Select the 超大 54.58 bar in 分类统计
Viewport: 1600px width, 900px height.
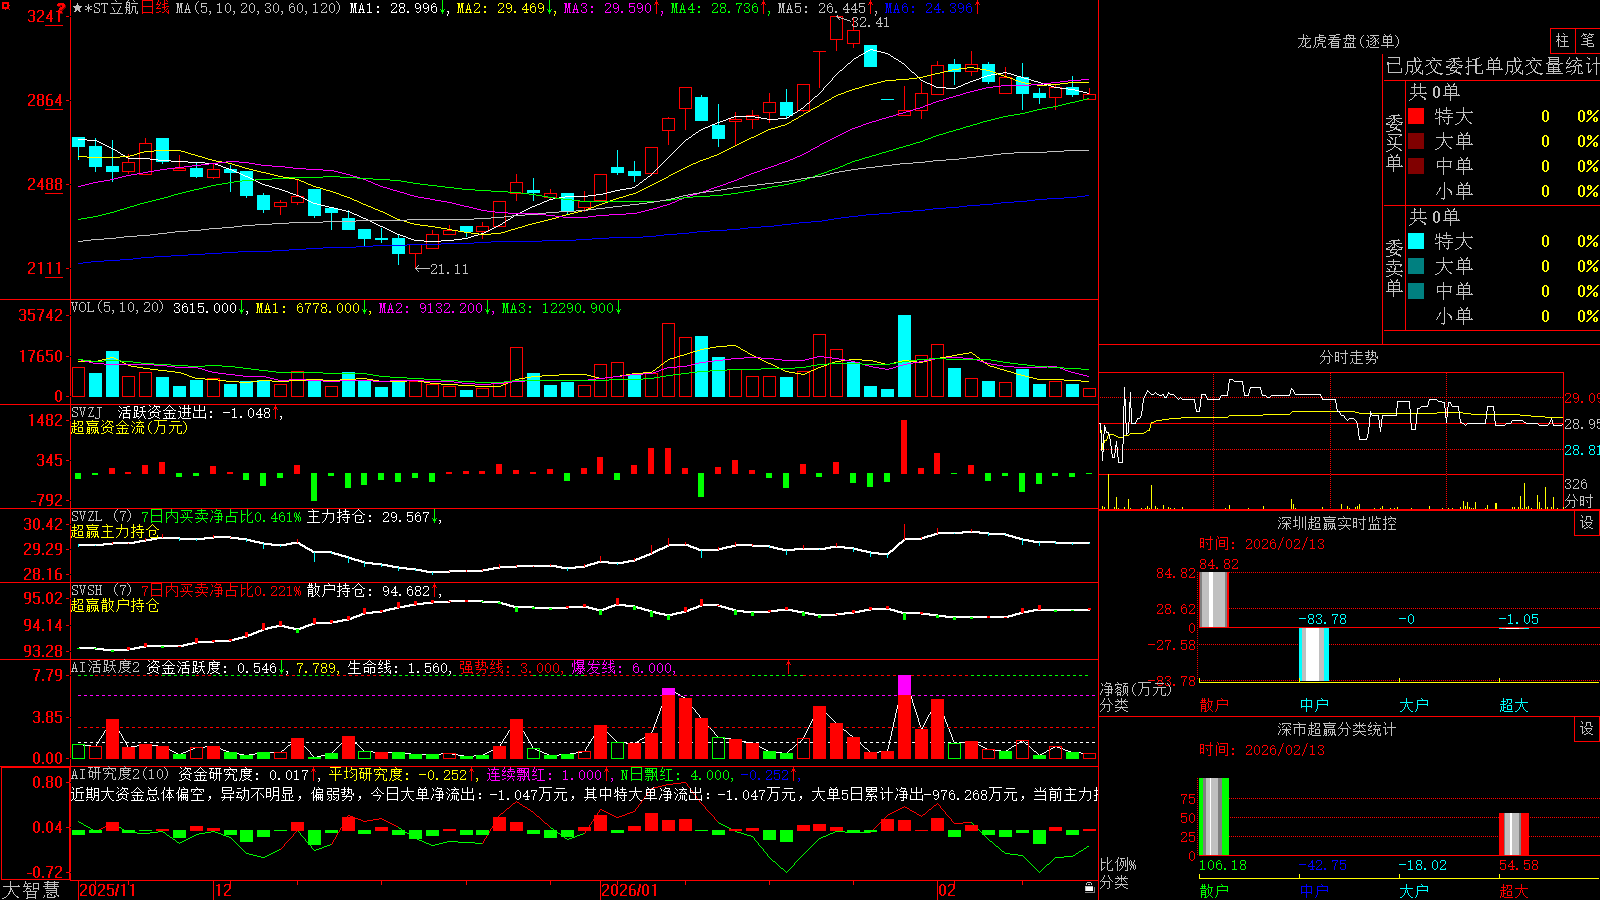tap(1514, 835)
